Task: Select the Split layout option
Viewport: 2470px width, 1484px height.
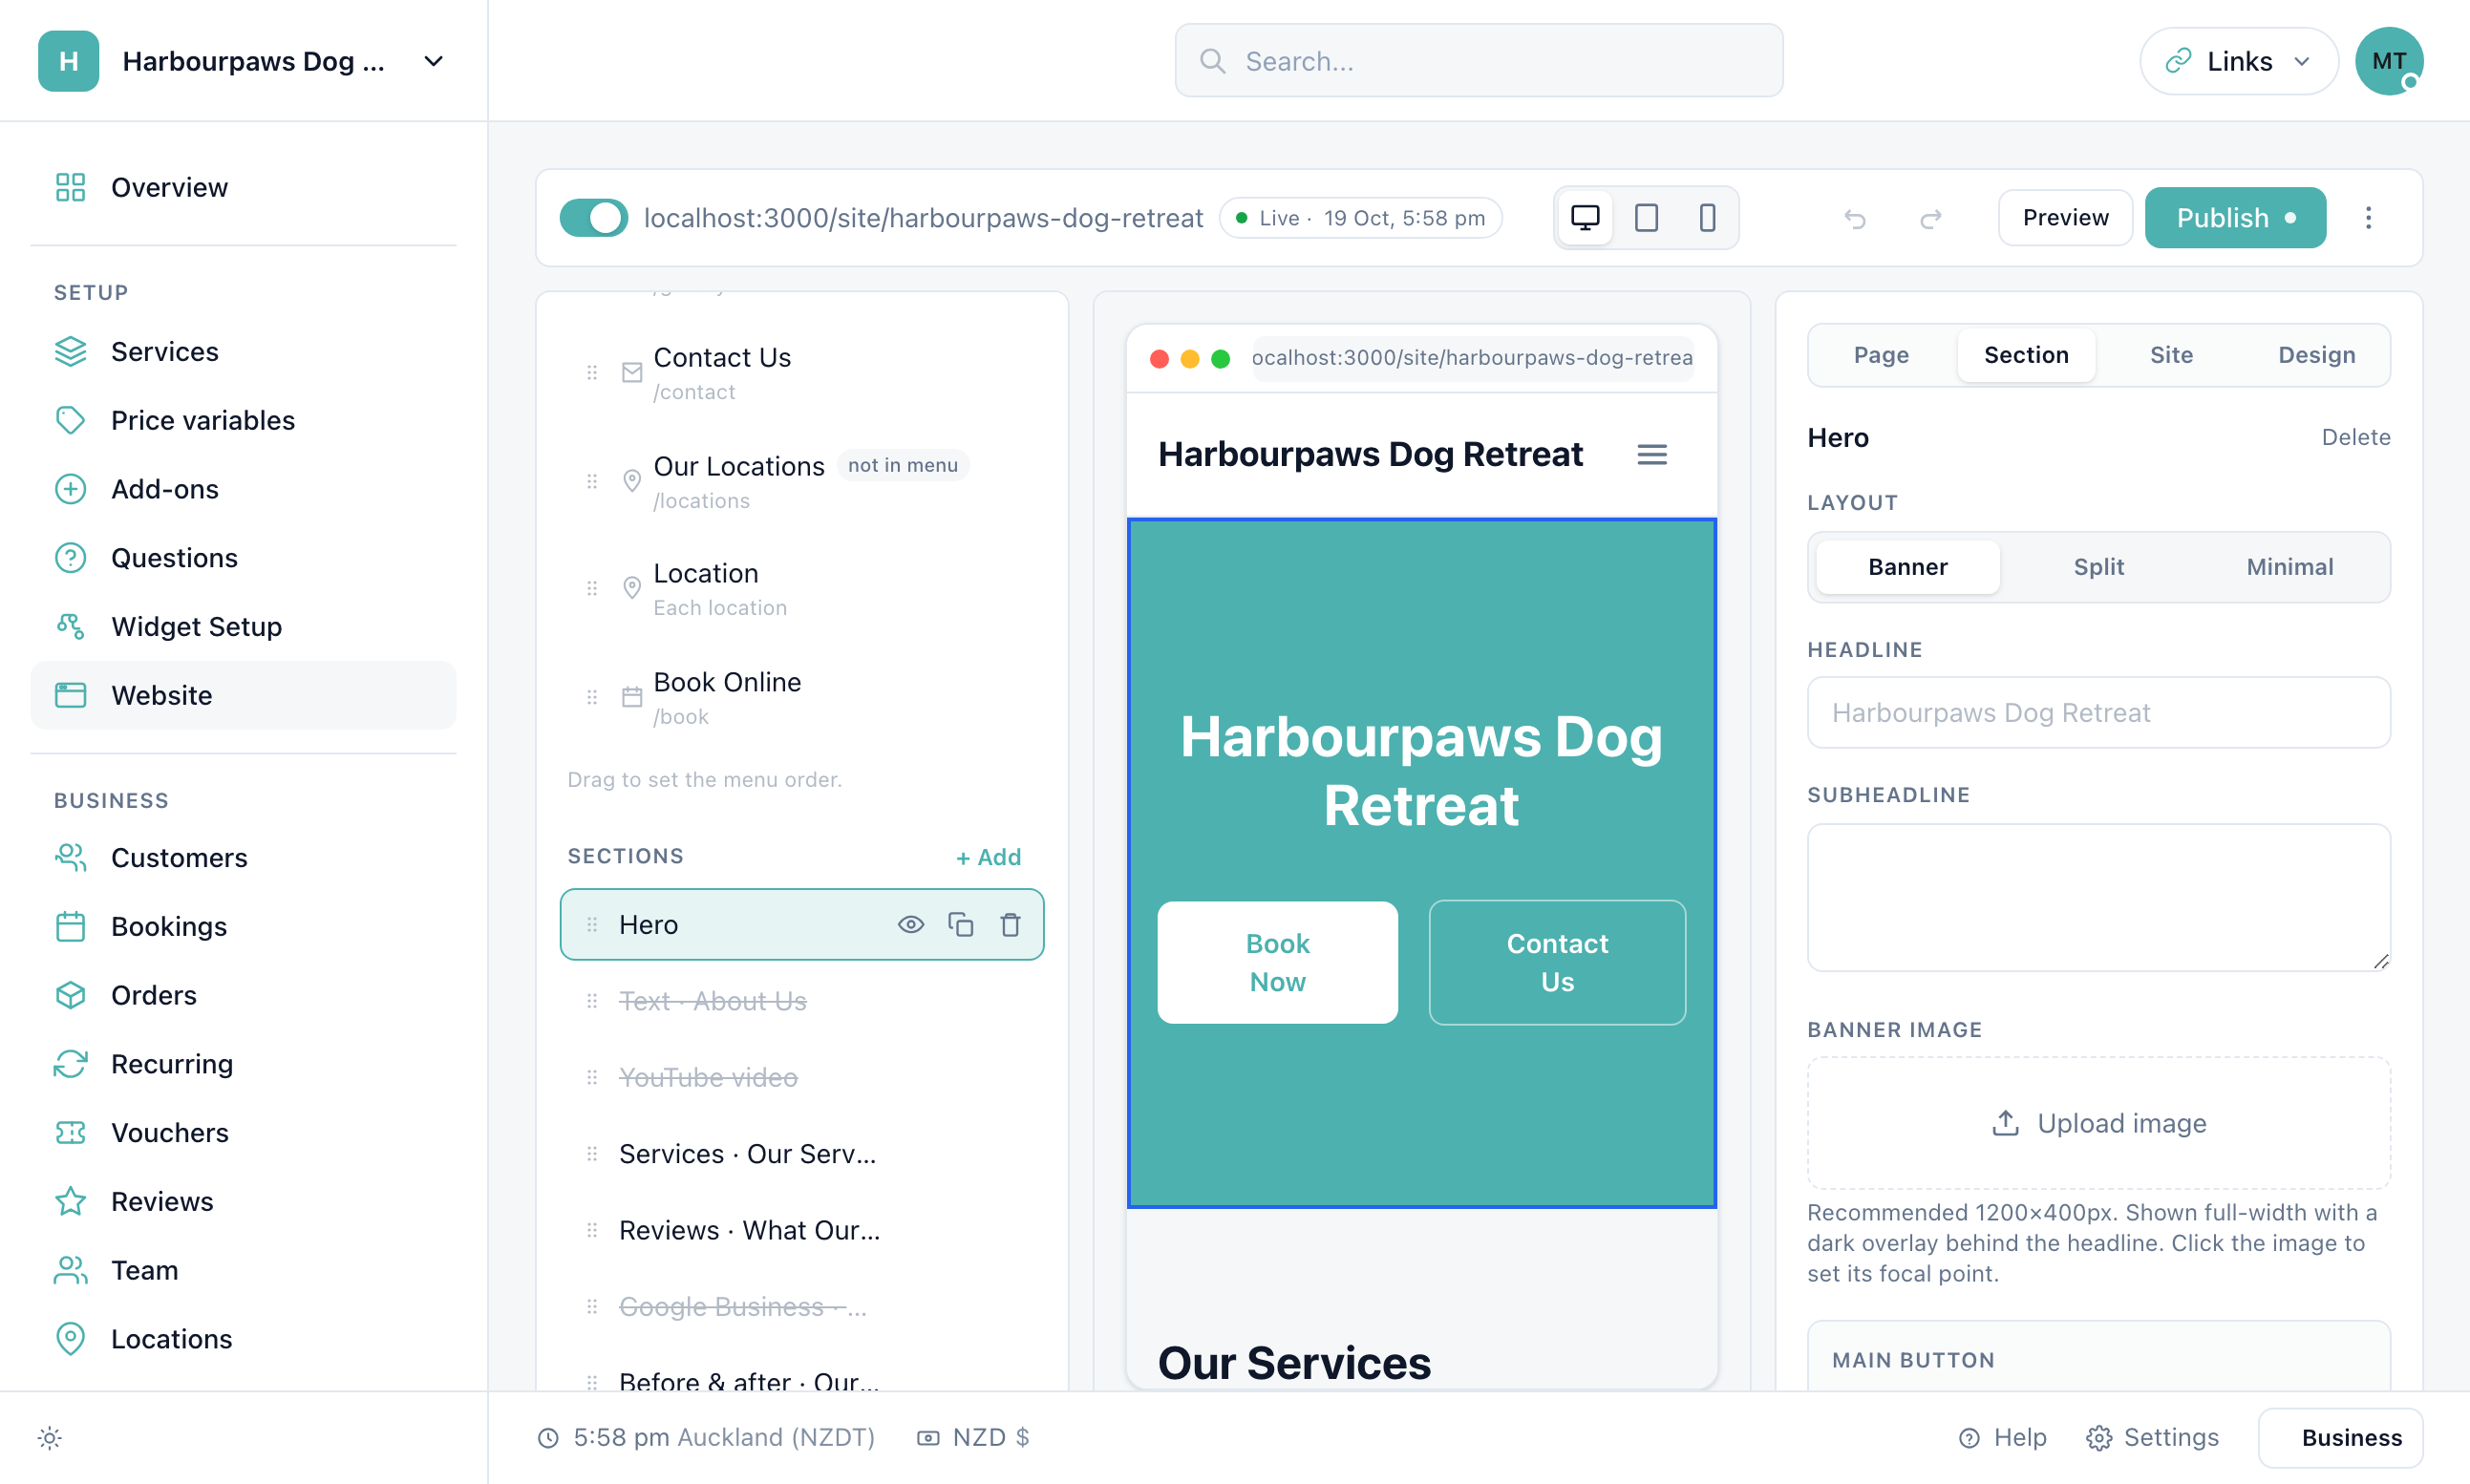Action: [x=2098, y=567]
